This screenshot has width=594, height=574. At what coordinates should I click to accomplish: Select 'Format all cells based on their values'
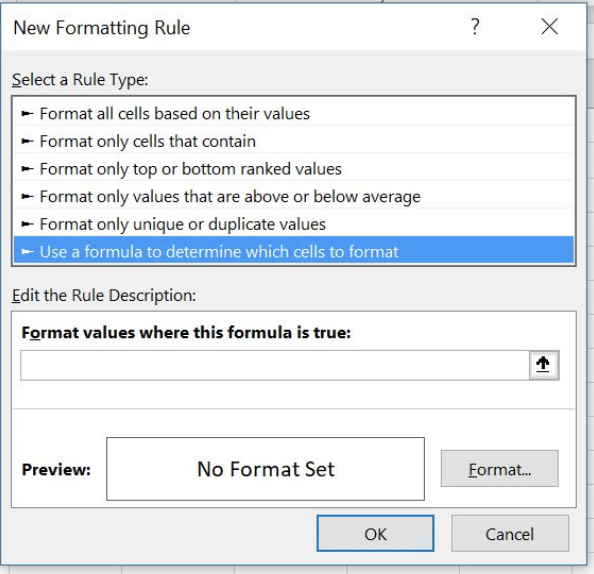coord(294,113)
